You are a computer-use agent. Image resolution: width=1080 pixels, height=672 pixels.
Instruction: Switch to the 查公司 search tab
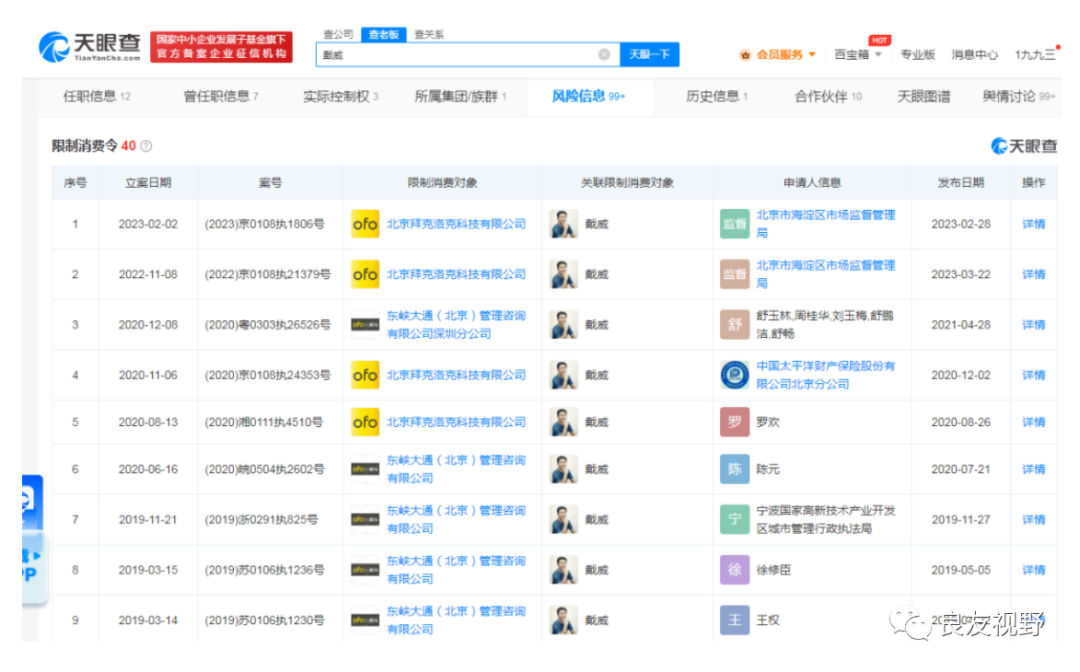coord(338,34)
